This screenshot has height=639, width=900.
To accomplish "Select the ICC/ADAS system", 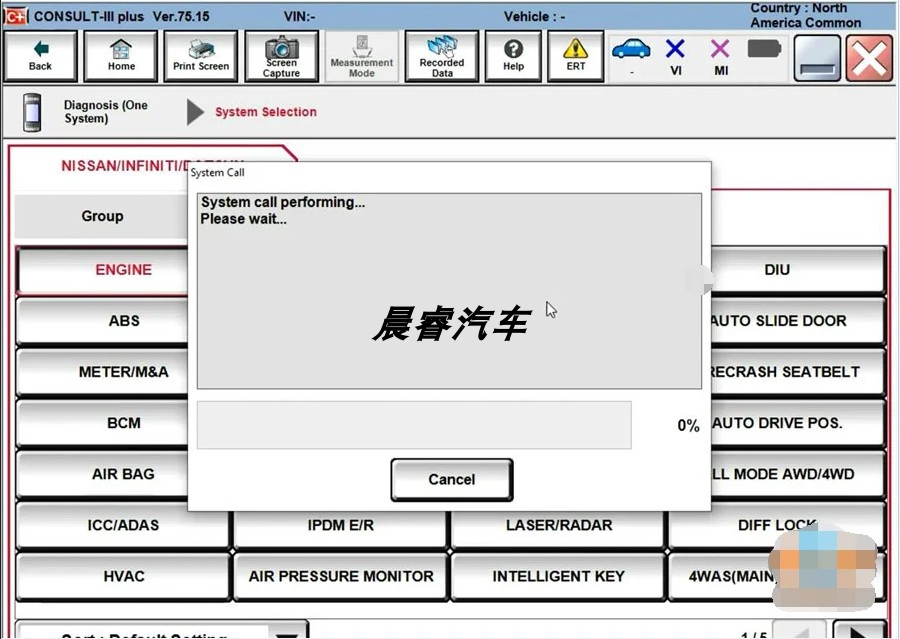I will [123, 525].
